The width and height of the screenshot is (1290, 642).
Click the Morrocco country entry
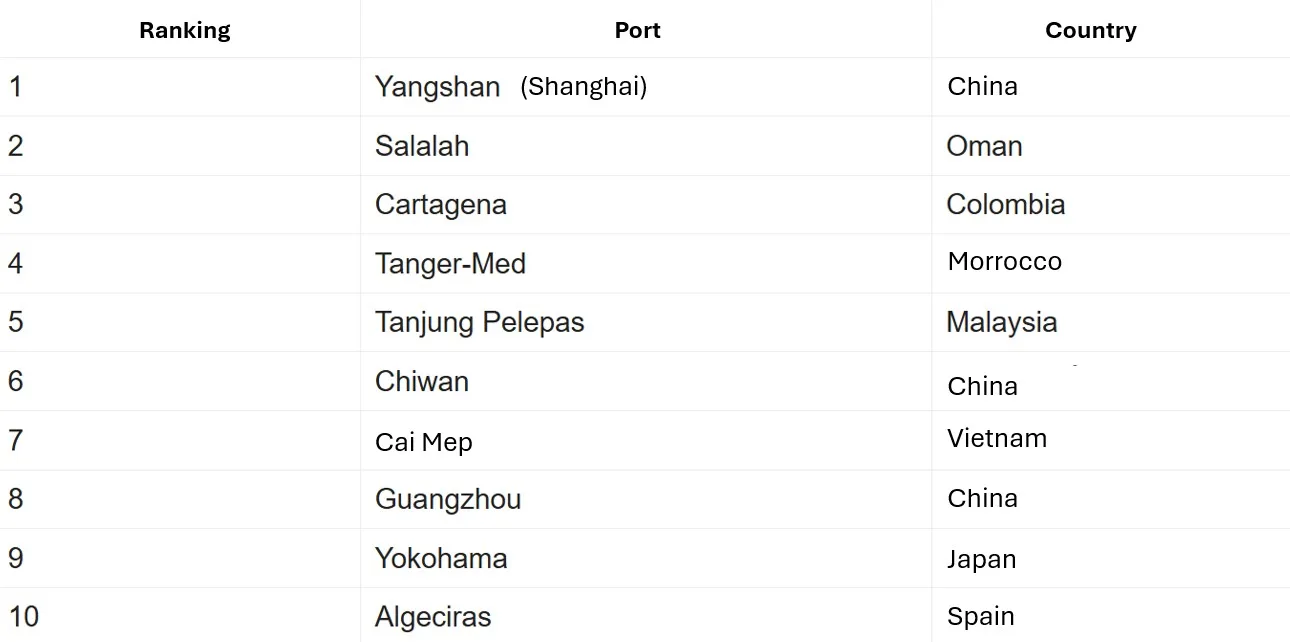[x=1004, y=262]
